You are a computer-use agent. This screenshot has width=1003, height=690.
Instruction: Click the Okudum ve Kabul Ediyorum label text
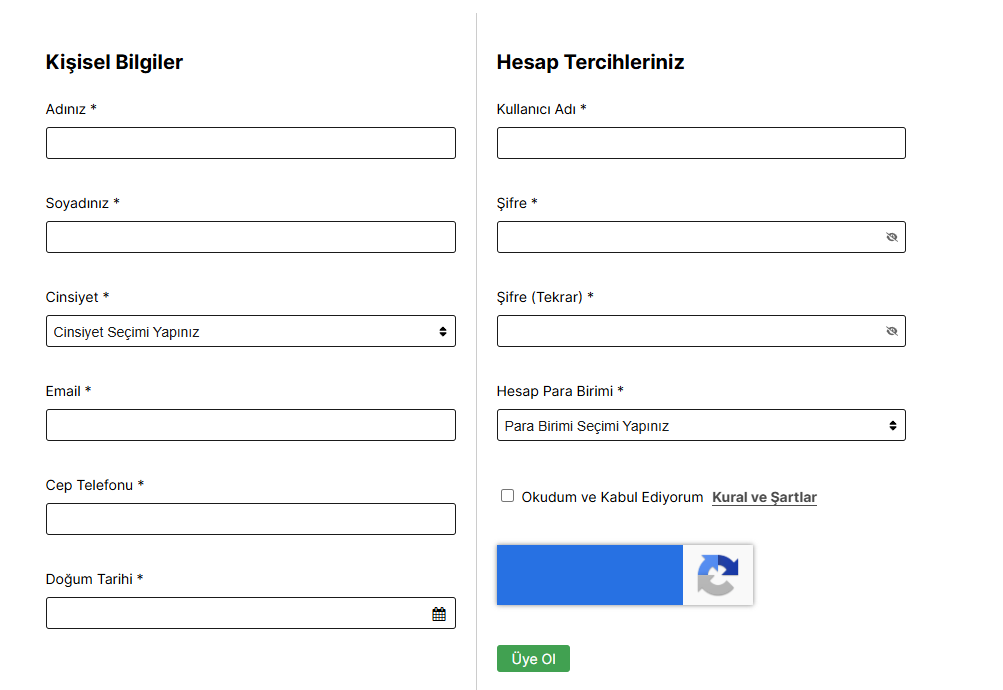612,497
